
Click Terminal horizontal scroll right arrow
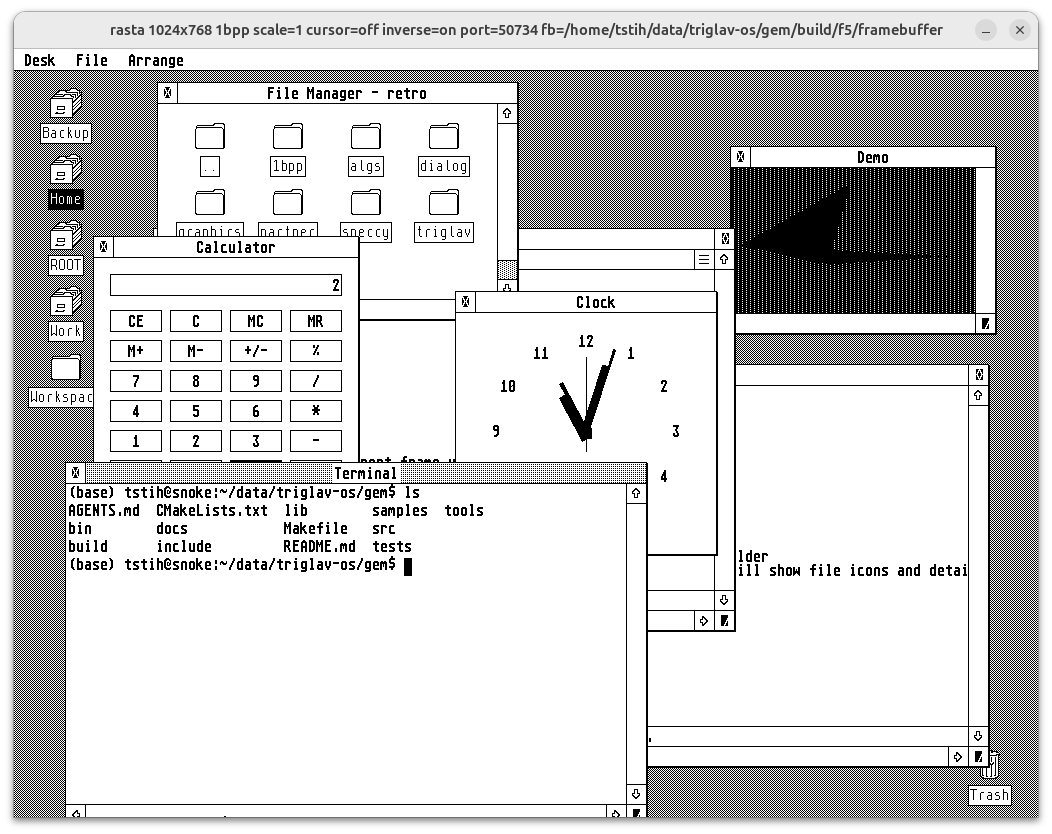[616, 813]
